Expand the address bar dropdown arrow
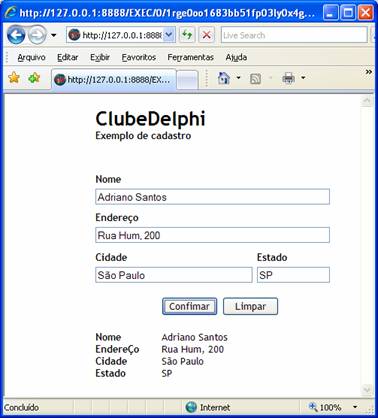The height and width of the screenshot is (418, 378). pos(169,35)
